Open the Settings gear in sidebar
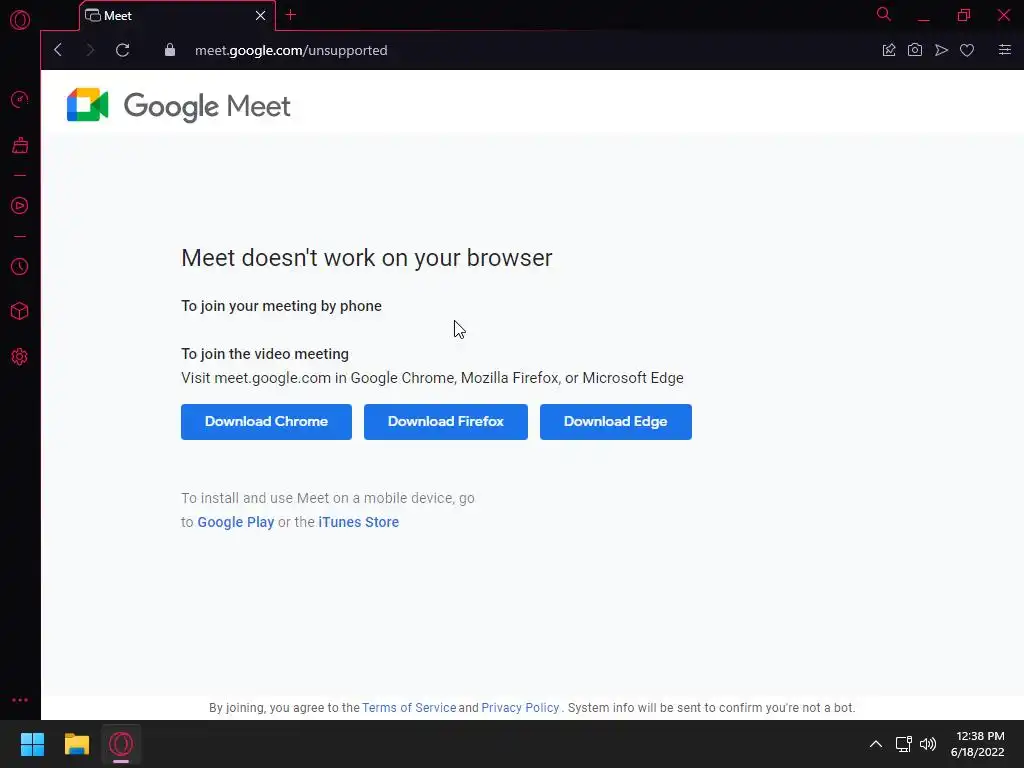 click(x=19, y=357)
